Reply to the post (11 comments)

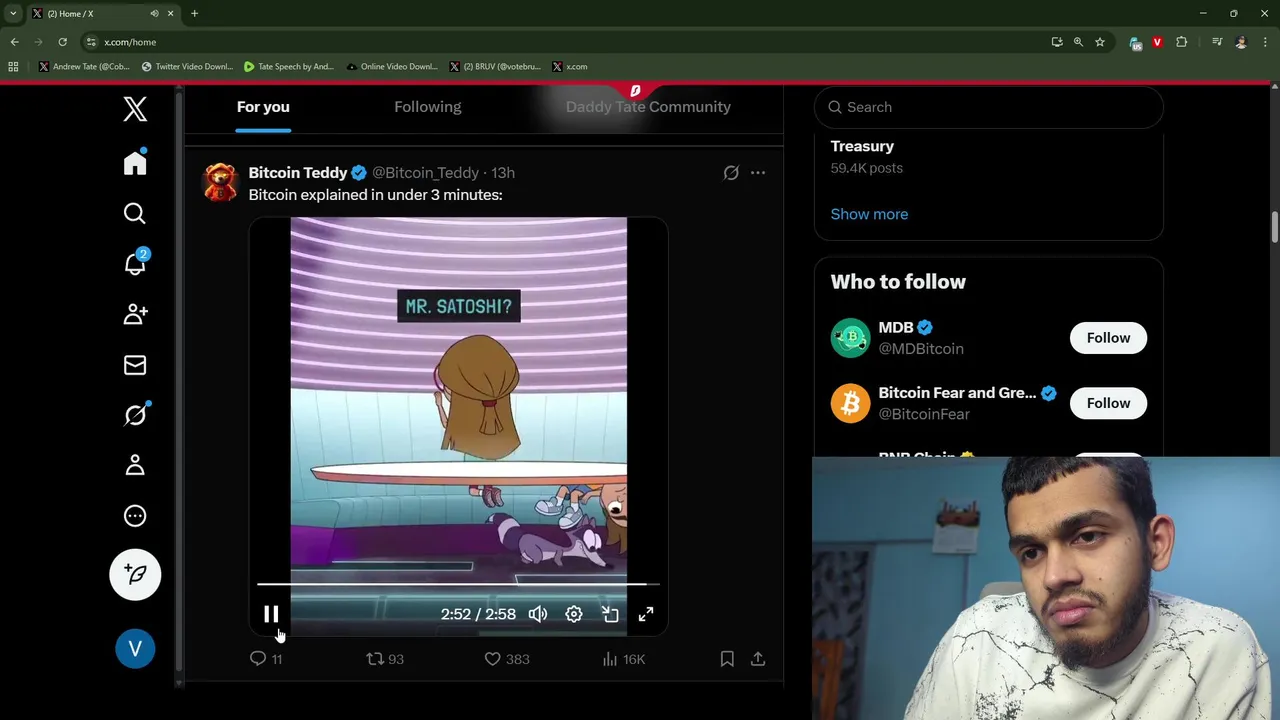point(265,659)
